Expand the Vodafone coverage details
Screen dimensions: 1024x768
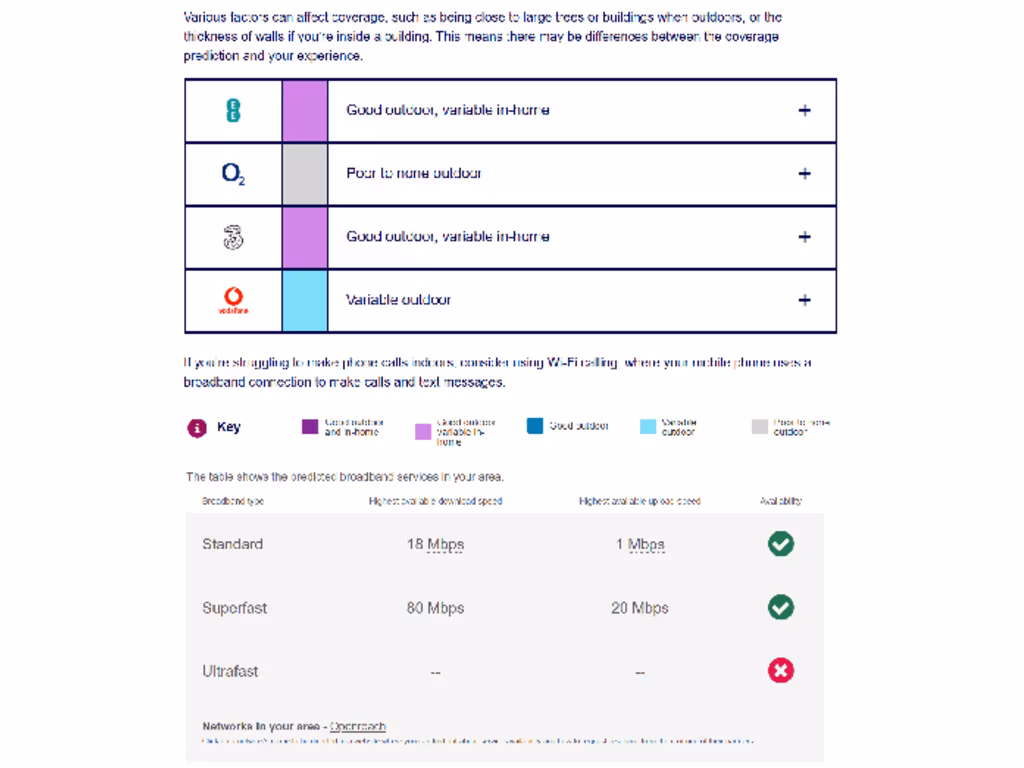(804, 300)
